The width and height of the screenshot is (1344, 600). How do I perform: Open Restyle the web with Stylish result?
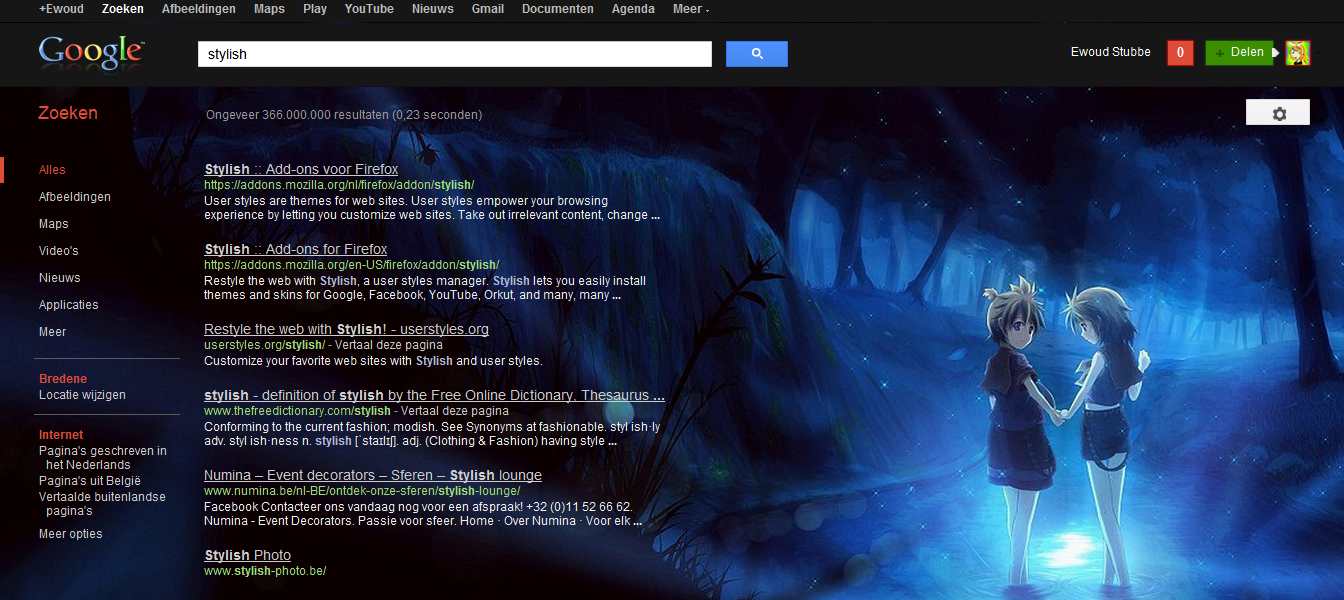click(x=346, y=329)
